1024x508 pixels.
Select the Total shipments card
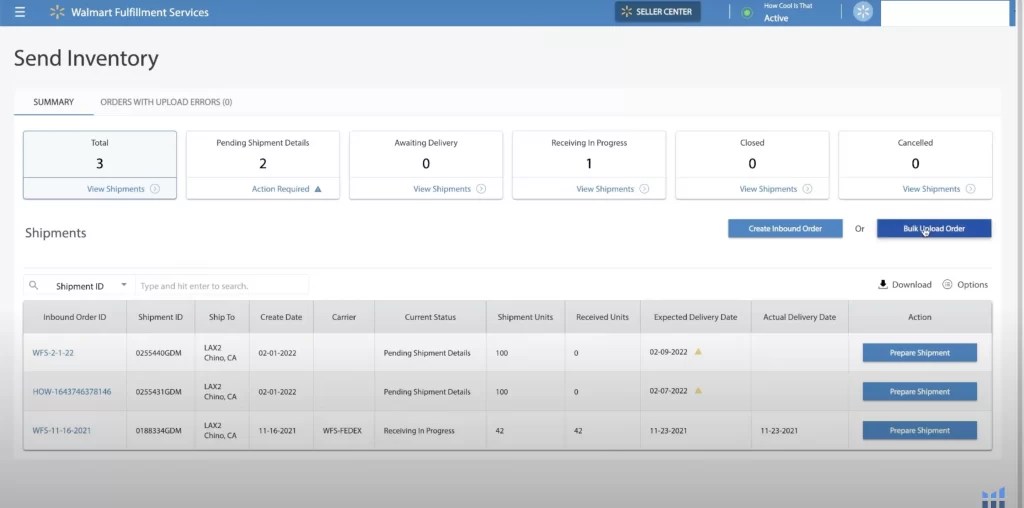(x=100, y=165)
